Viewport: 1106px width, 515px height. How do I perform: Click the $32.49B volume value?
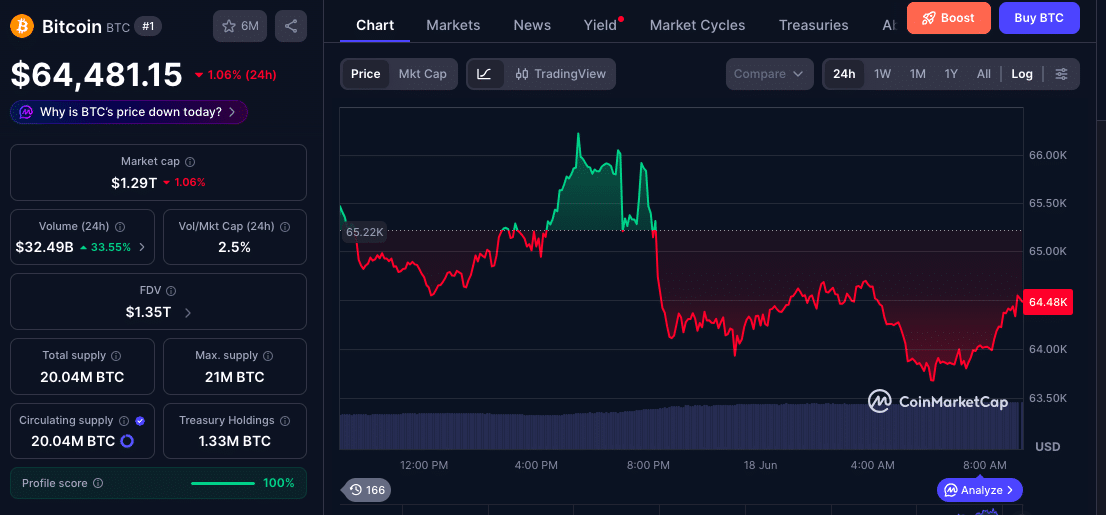(44, 247)
